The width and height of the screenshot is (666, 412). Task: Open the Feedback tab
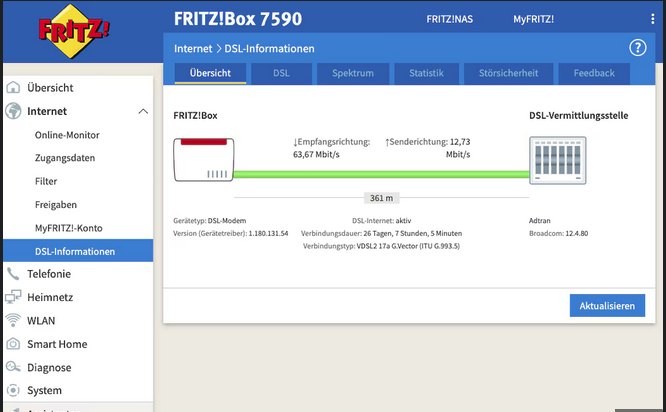click(594, 73)
